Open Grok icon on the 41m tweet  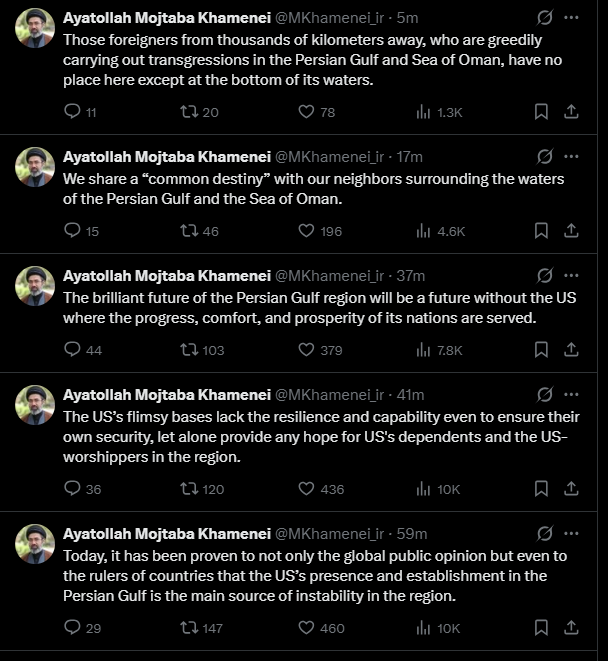coord(545,394)
